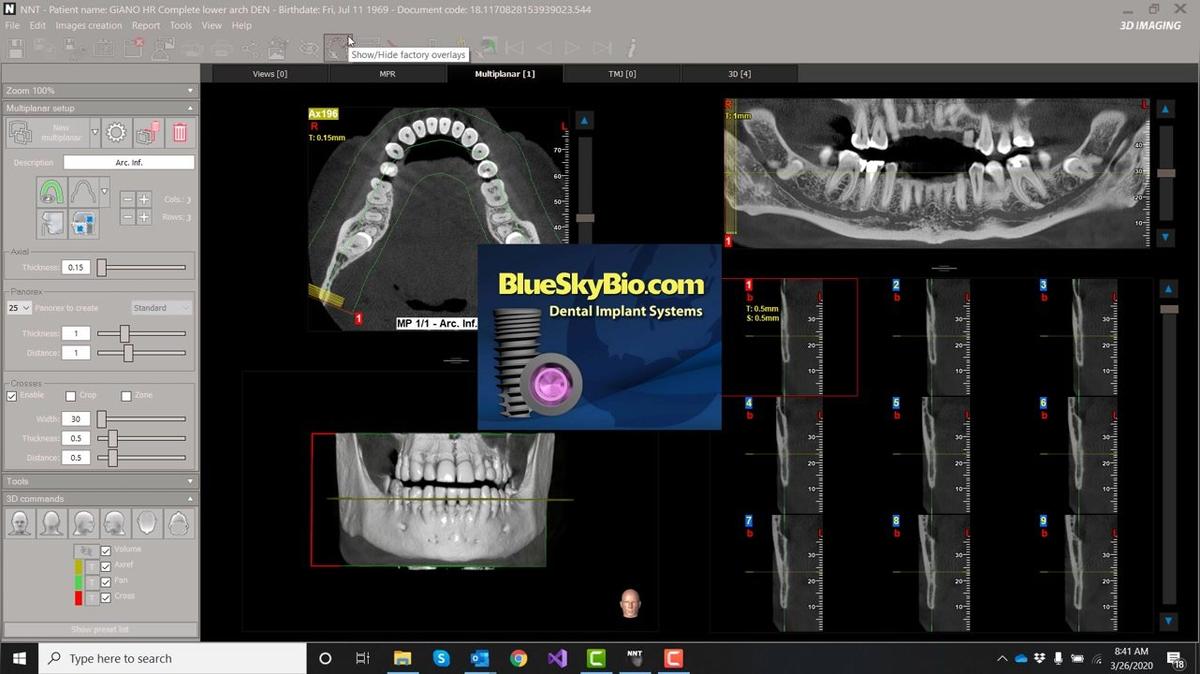Click the share icon in the toolbar
This screenshot has width=1200, height=674.
click(x=251, y=47)
